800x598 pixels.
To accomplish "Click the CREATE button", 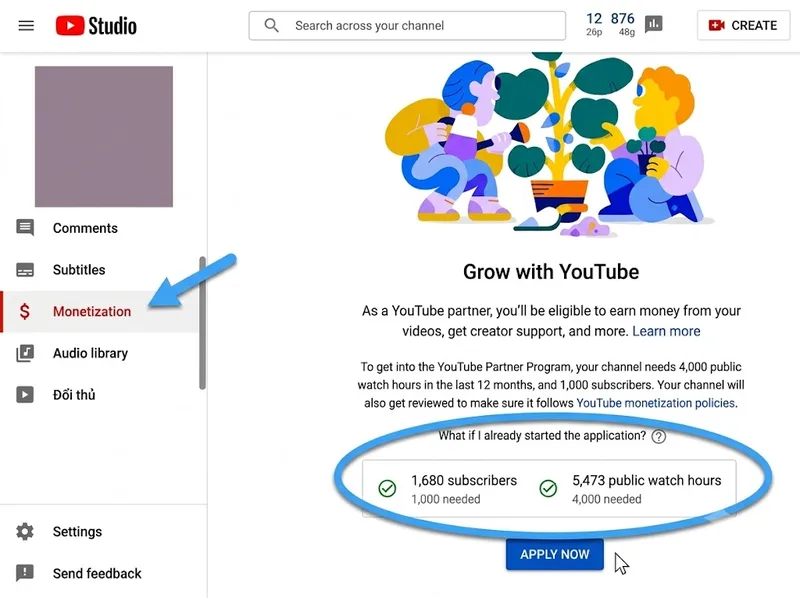I will click(x=743, y=26).
